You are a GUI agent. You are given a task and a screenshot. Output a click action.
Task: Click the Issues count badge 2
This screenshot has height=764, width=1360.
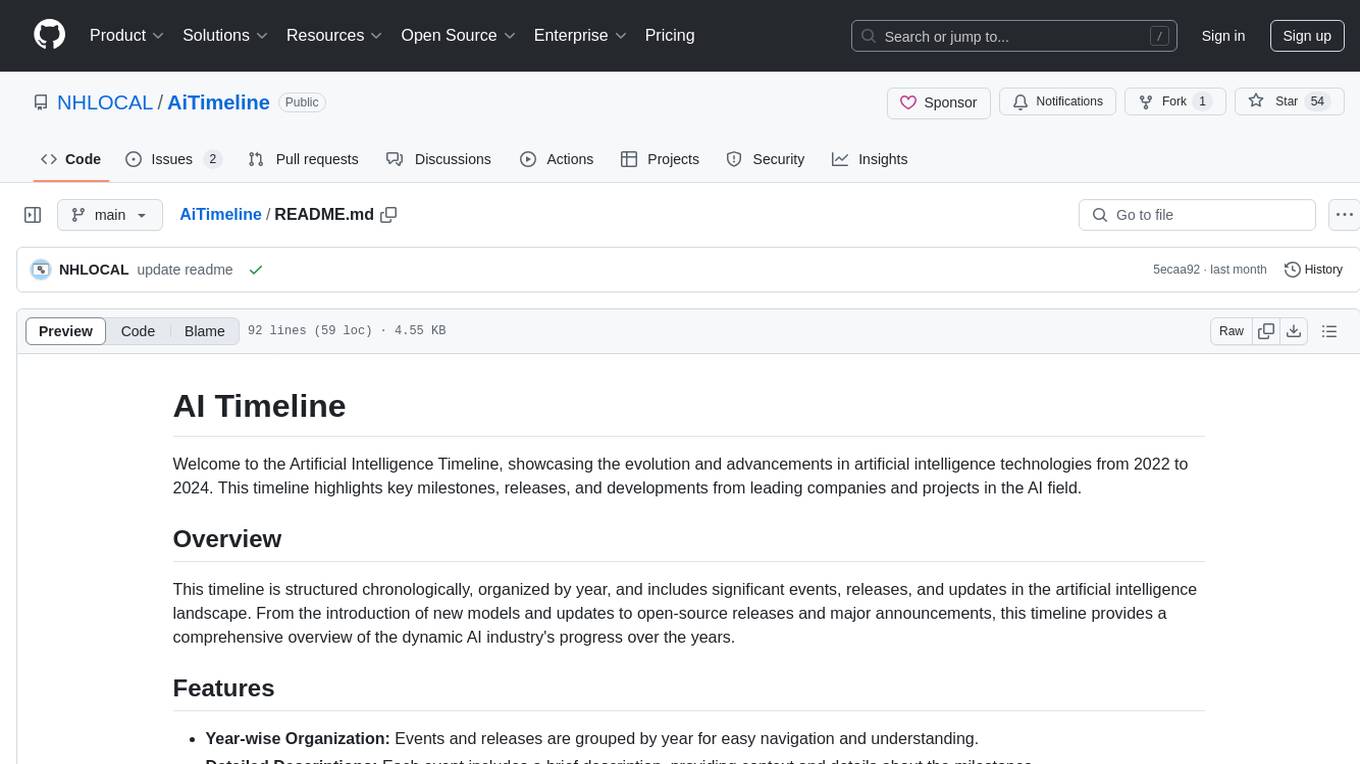click(x=212, y=159)
